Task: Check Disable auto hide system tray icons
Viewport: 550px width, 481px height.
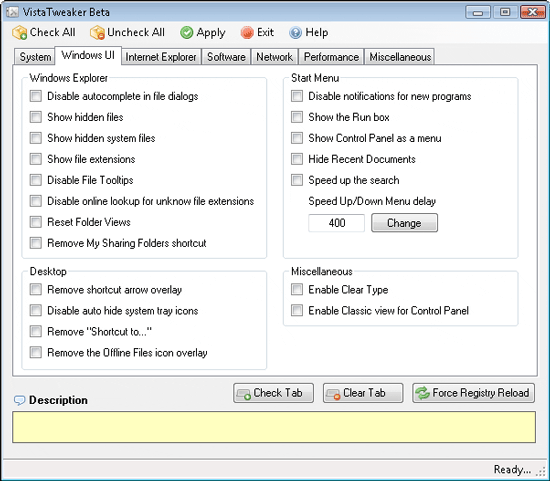Action: coord(35,311)
